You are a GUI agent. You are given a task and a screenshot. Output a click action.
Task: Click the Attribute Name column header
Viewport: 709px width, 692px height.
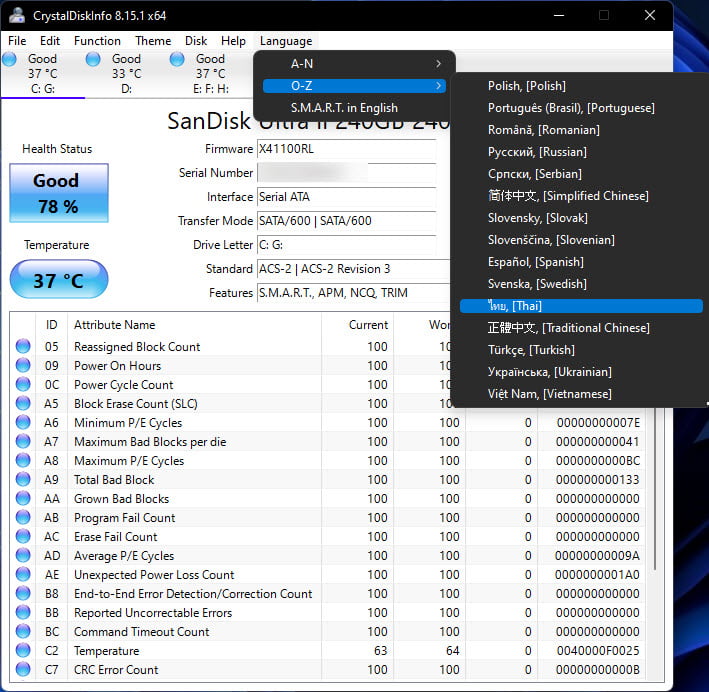pos(194,325)
